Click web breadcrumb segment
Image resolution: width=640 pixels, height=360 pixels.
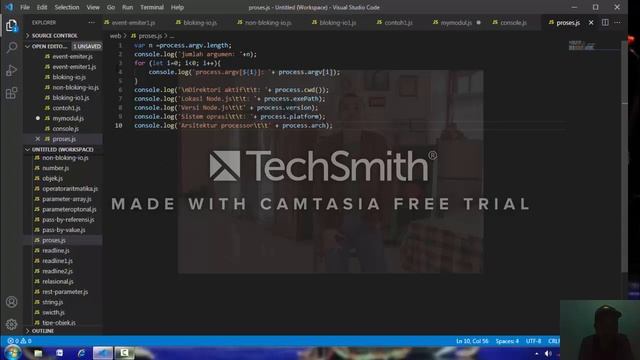coord(115,36)
